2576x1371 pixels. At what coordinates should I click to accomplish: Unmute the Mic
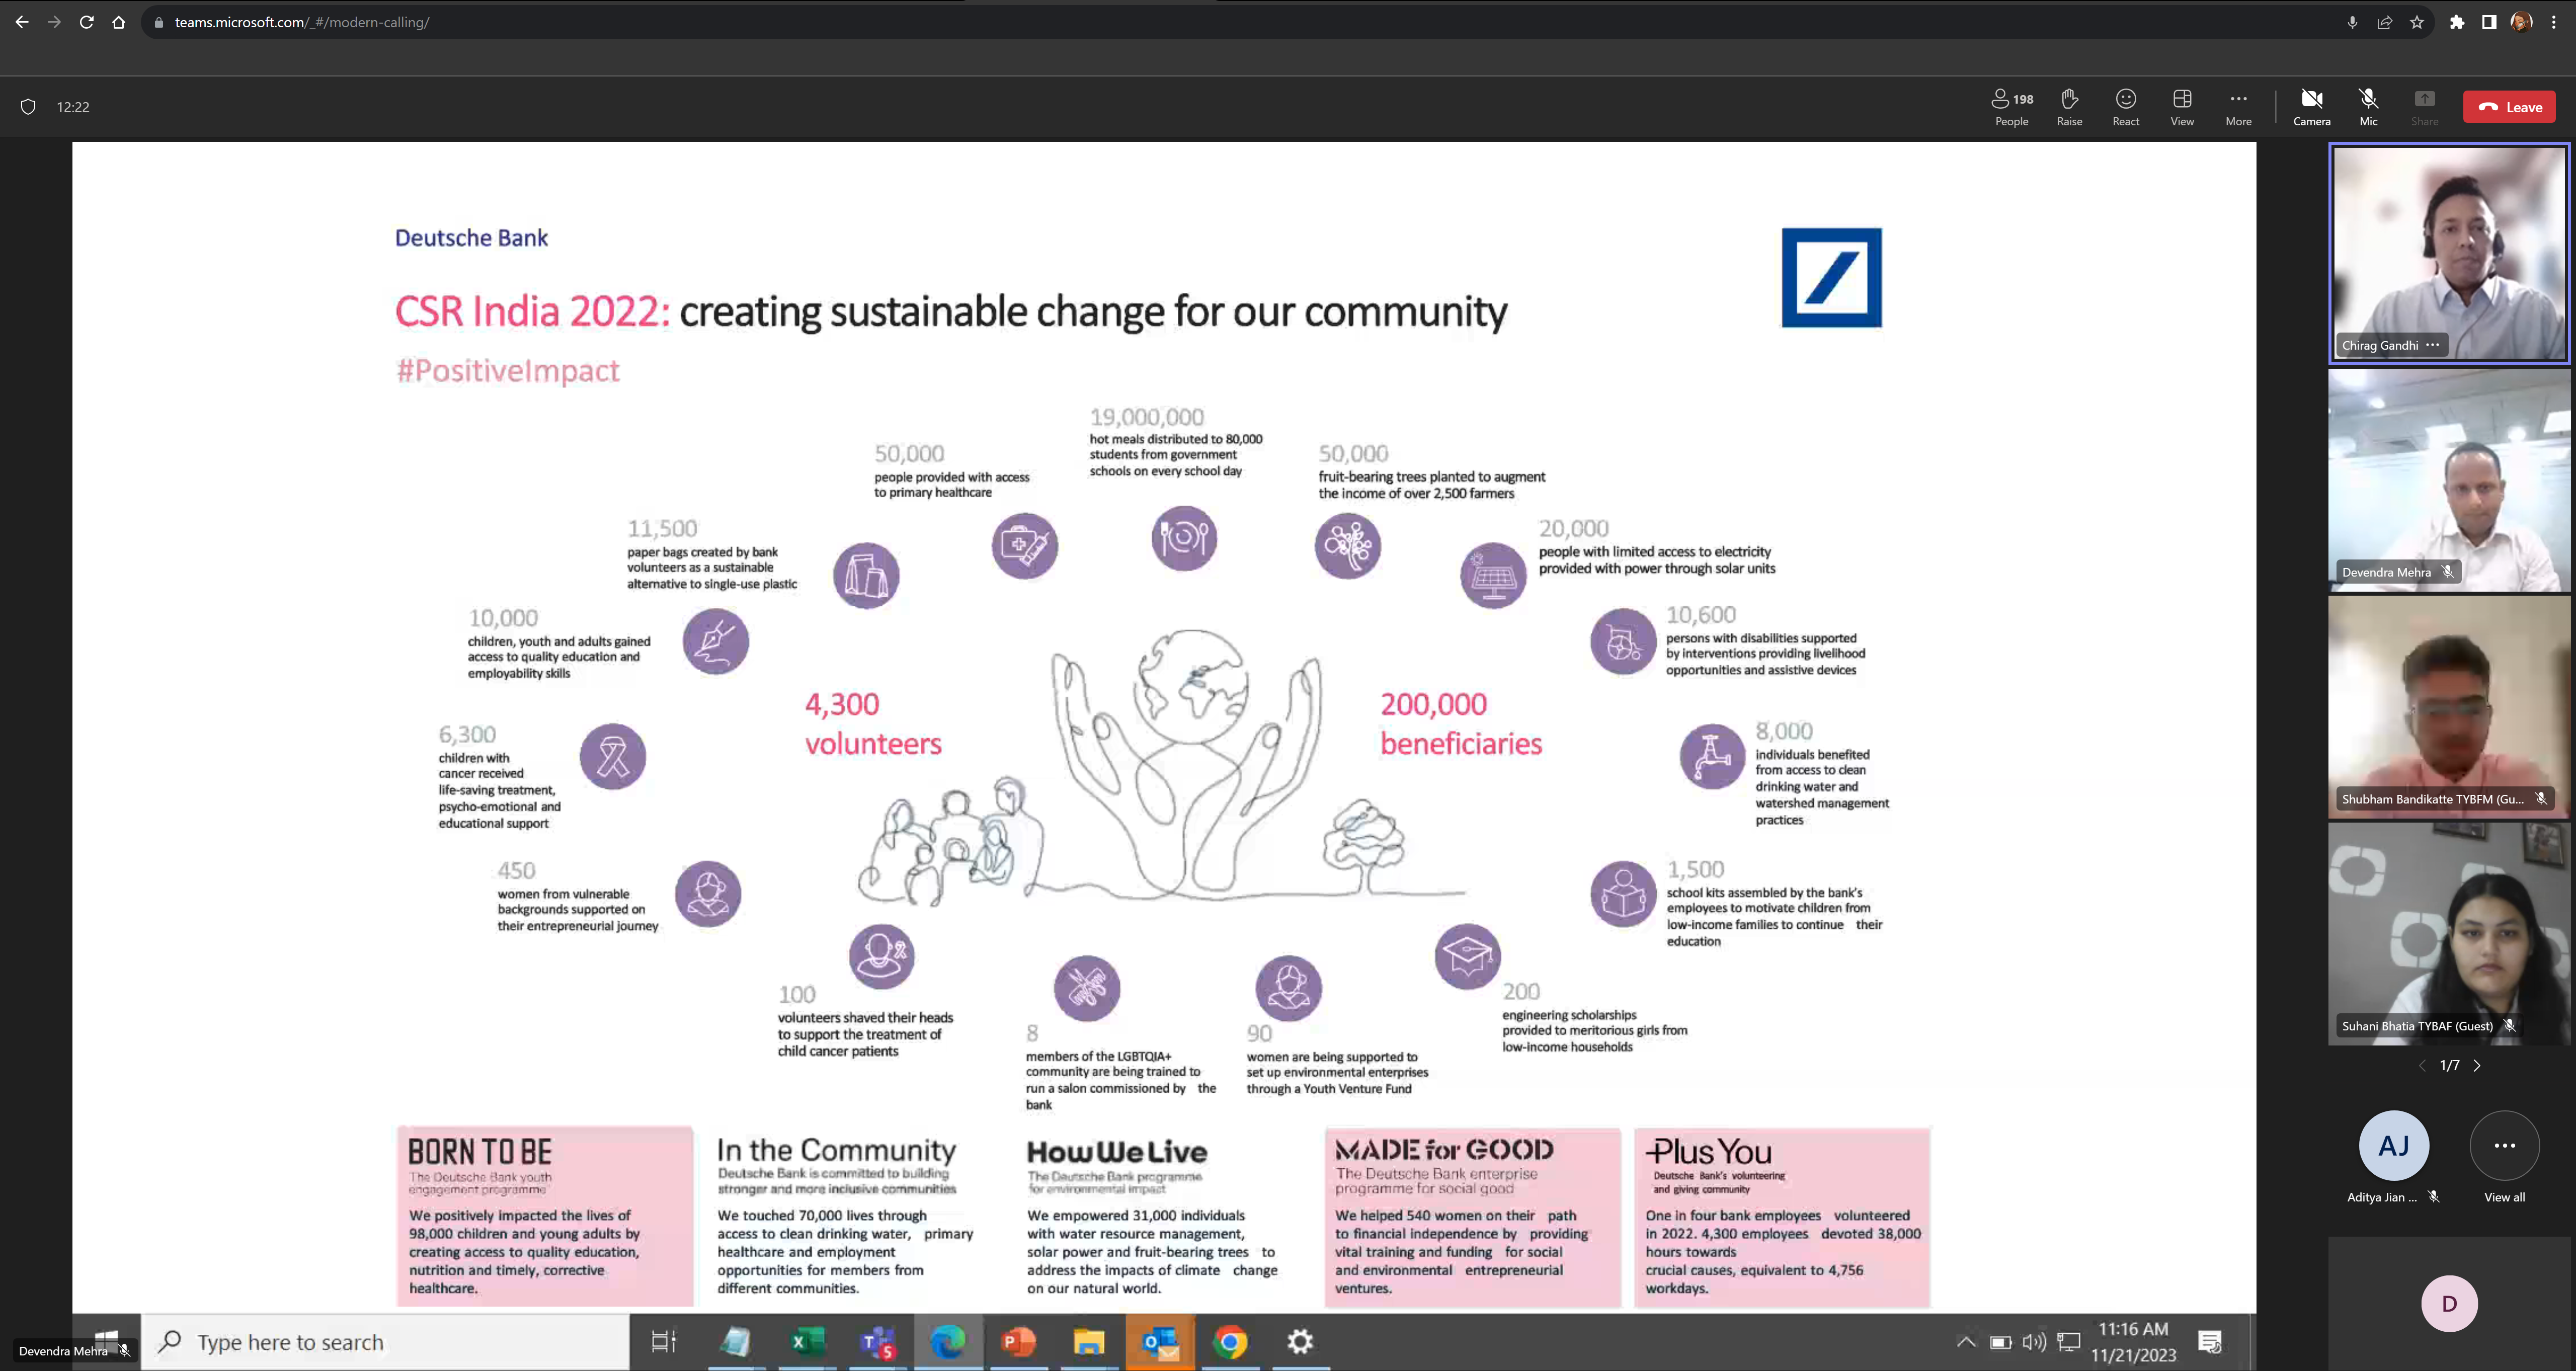pos(2368,107)
